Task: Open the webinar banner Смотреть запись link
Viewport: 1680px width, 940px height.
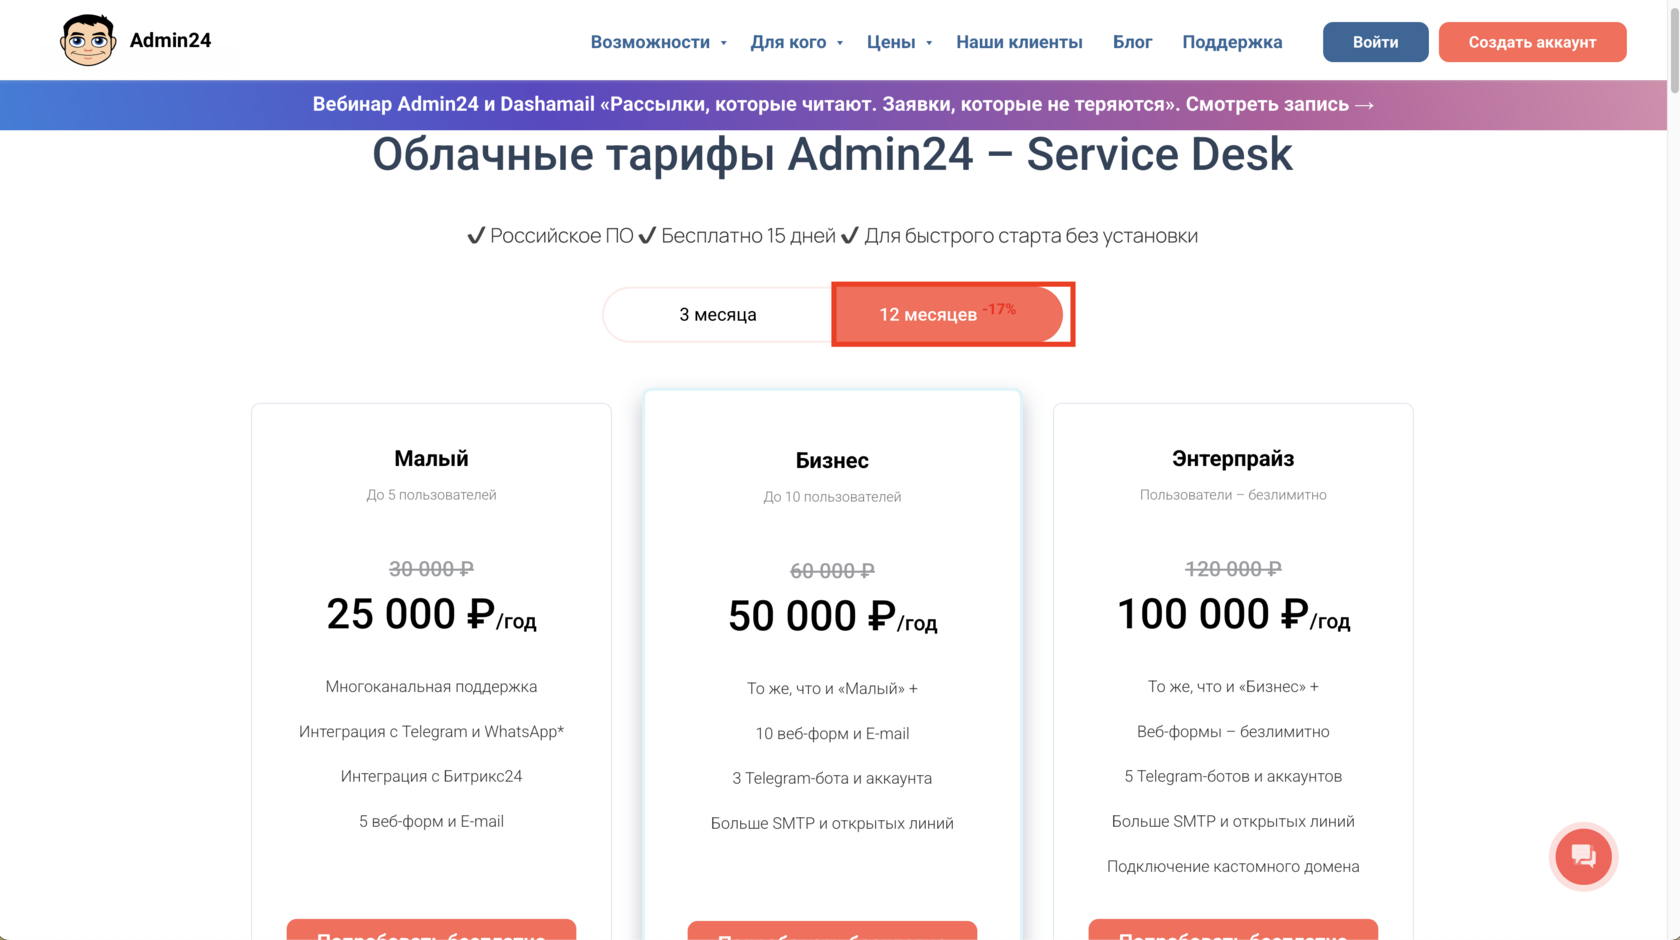Action: pos(1280,104)
